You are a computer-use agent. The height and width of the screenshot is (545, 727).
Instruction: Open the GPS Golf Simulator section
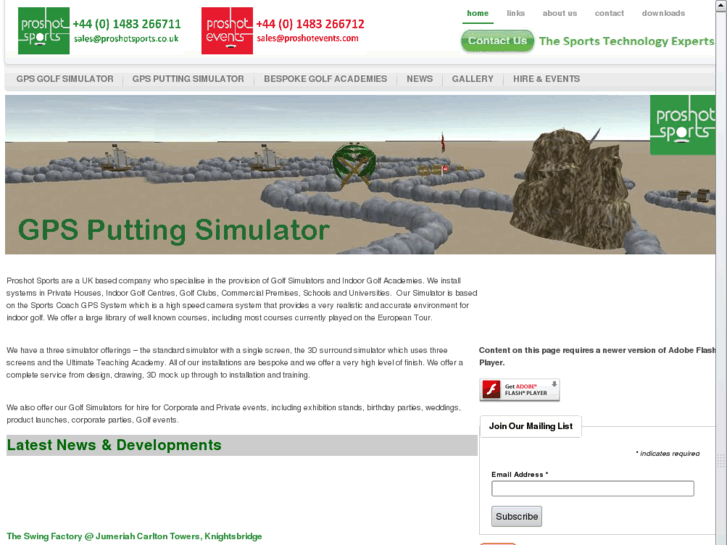point(65,79)
